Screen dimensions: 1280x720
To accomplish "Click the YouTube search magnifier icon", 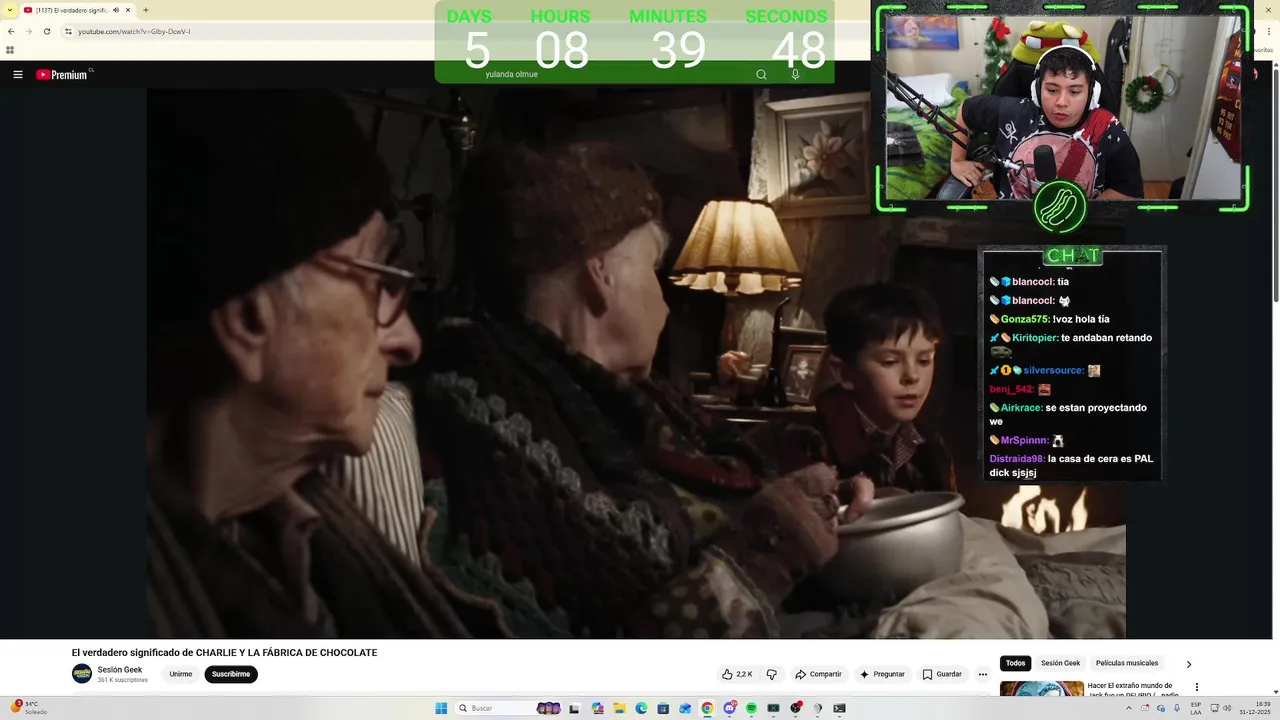I will [x=761, y=74].
